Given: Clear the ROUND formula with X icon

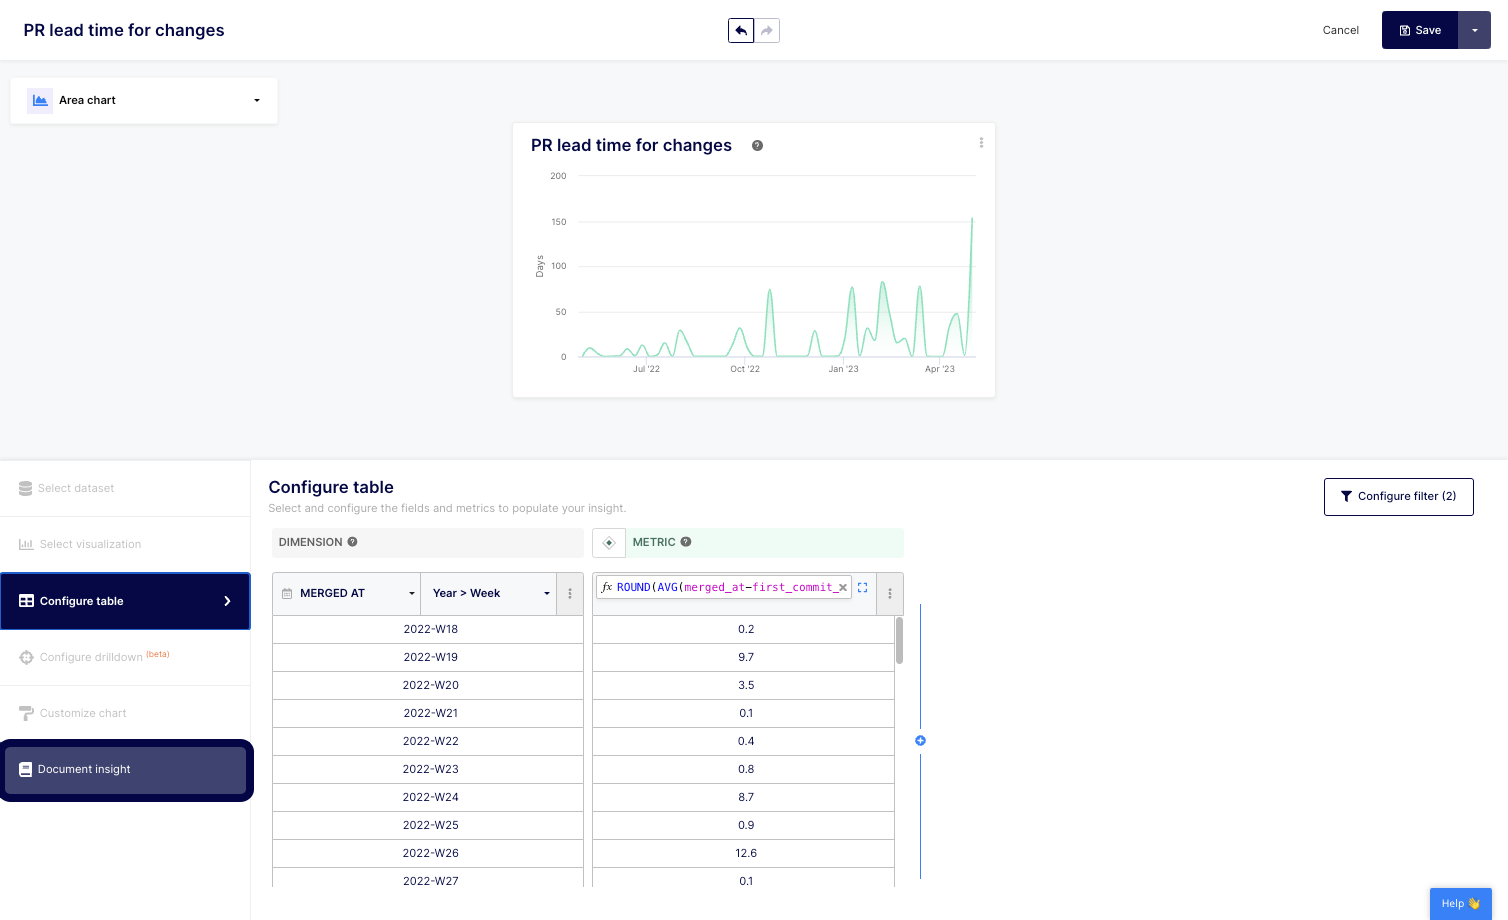Looking at the screenshot, I should point(843,588).
